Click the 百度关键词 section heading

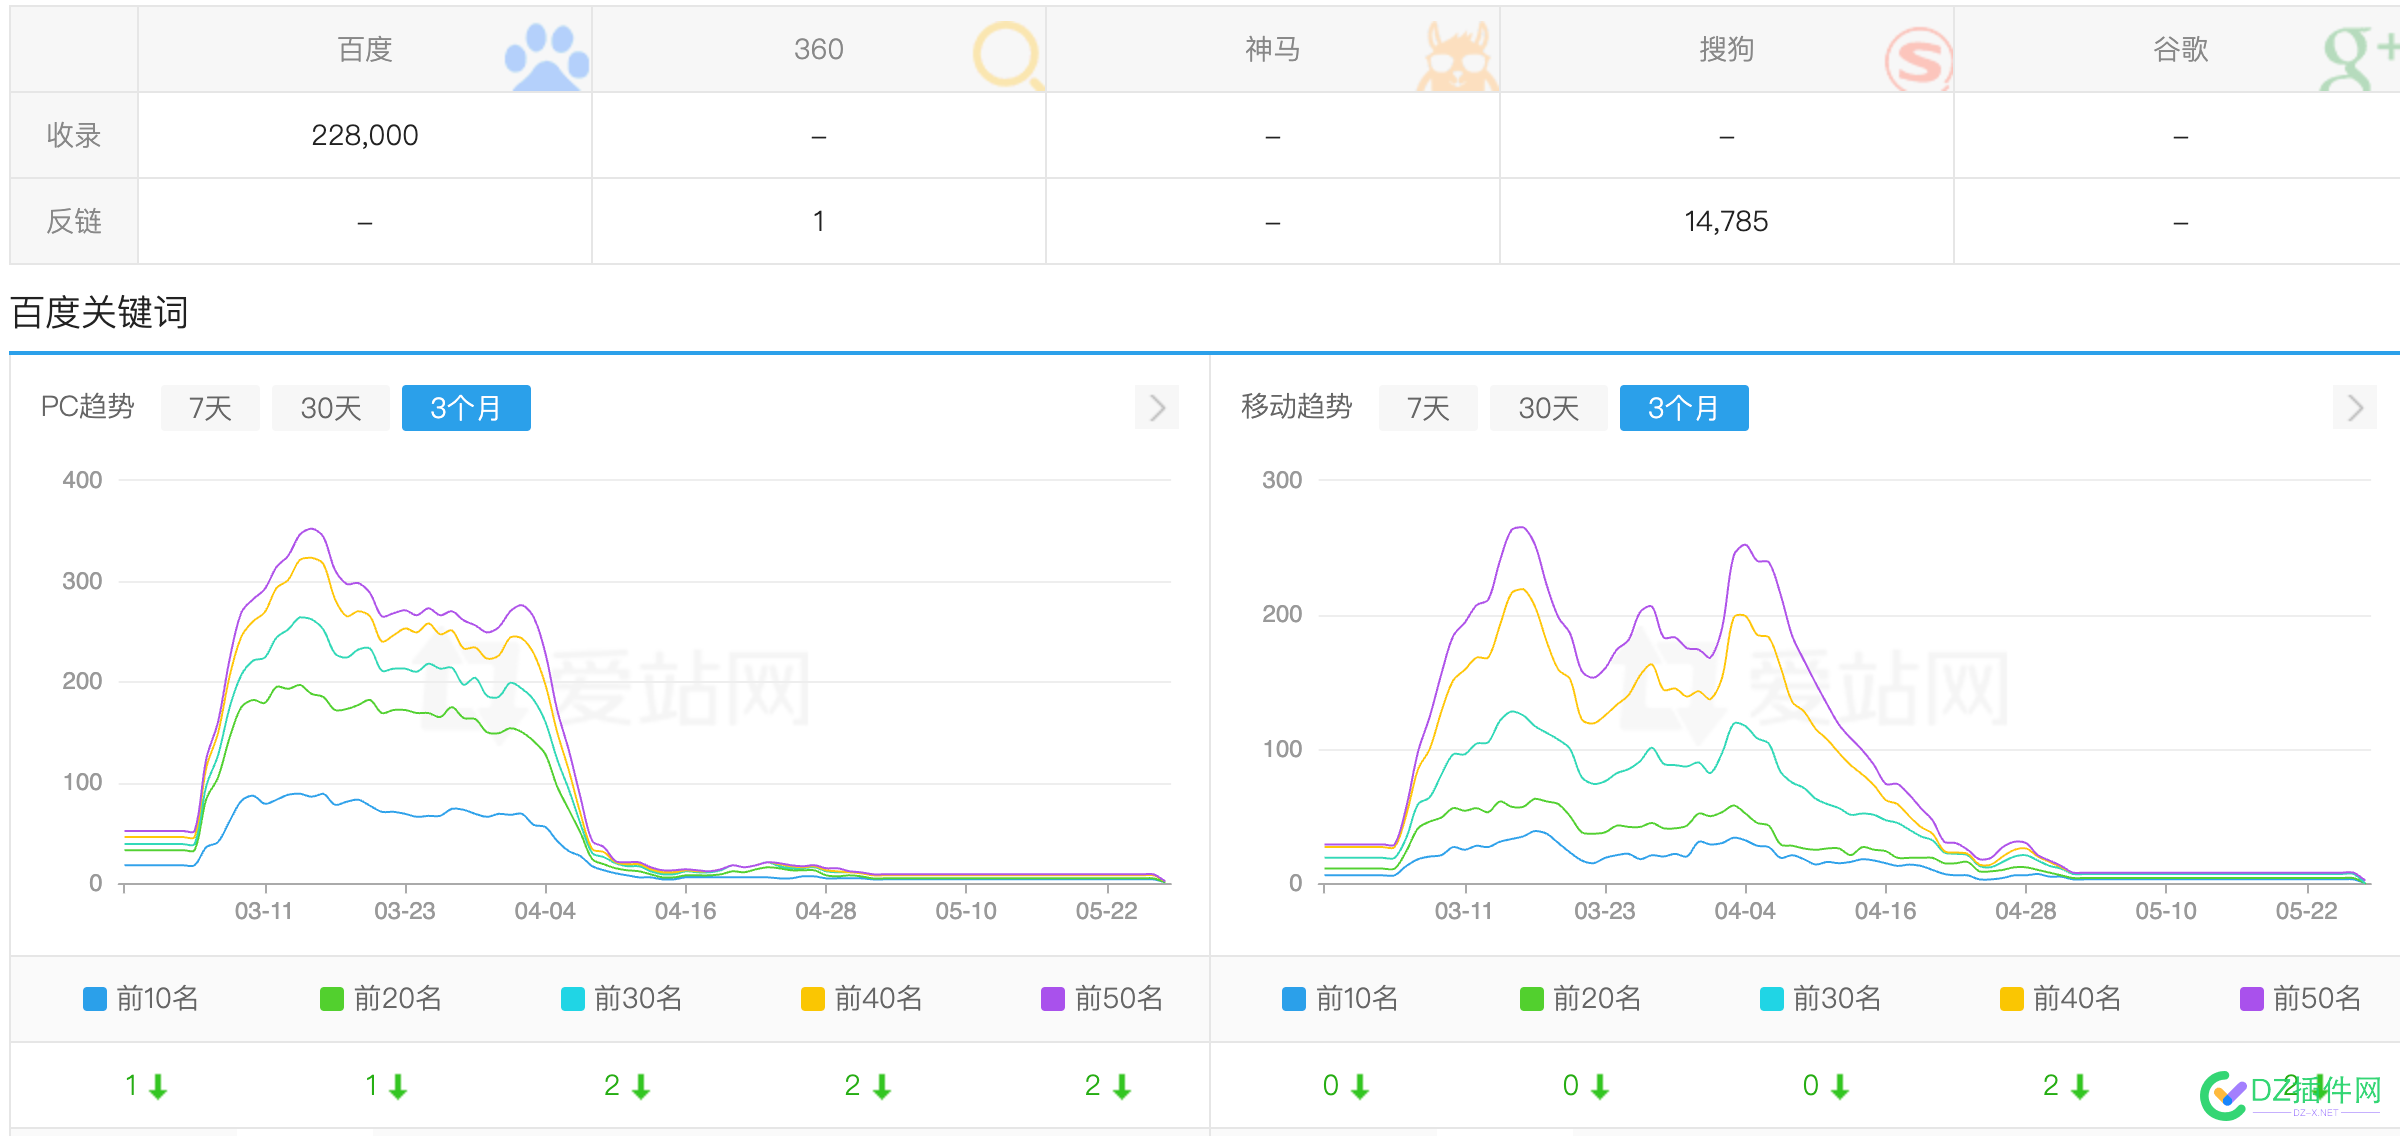click(x=99, y=312)
